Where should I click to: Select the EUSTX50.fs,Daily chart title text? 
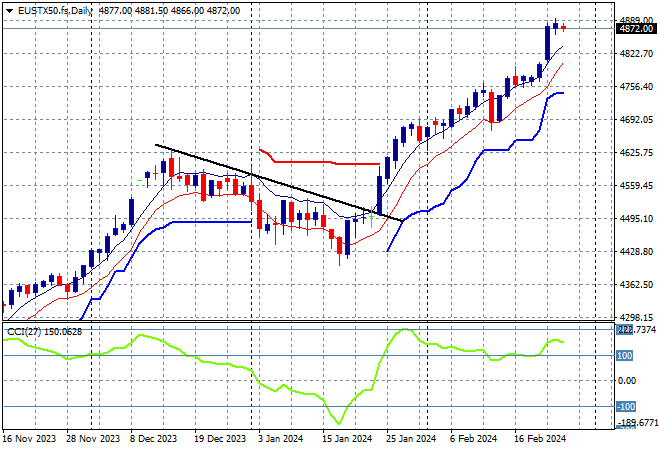55,11
